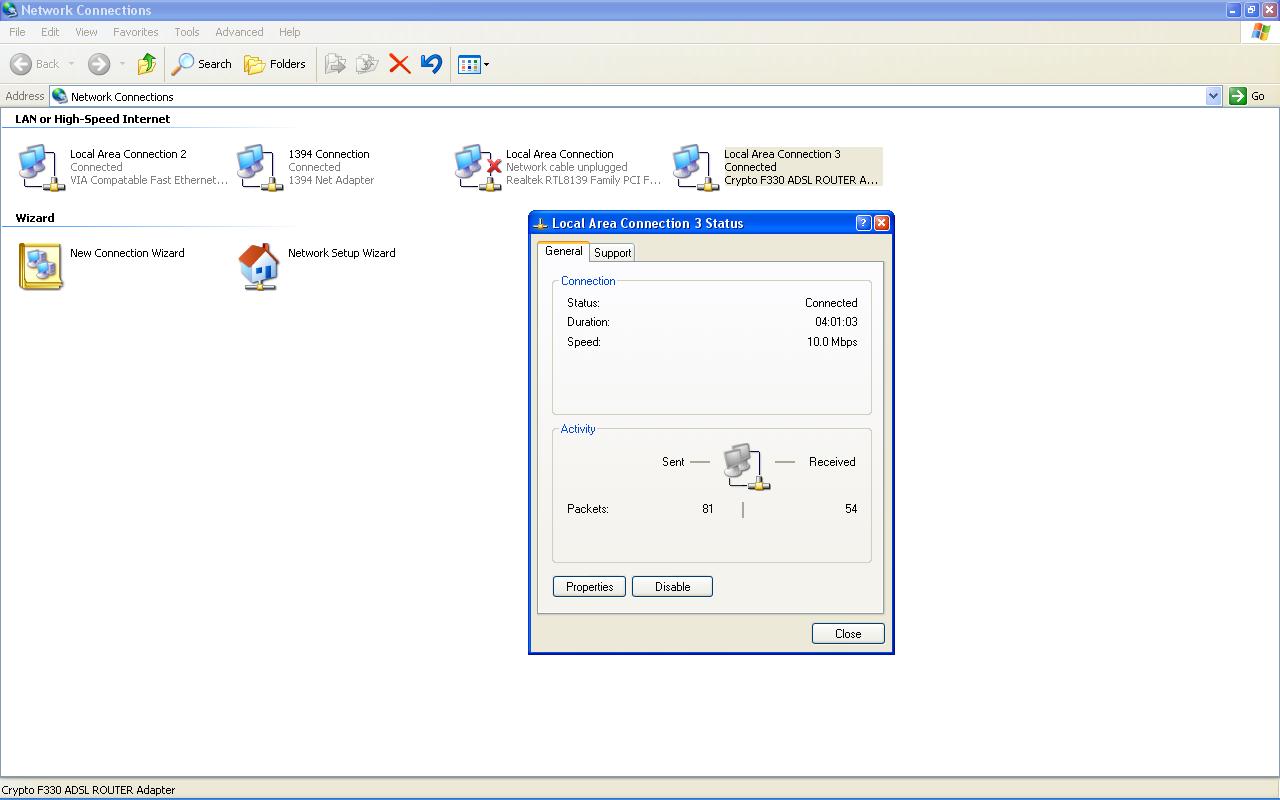This screenshot has width=1280, height=800.
Task: Click the green Go button
Action: coord(1248,96)
